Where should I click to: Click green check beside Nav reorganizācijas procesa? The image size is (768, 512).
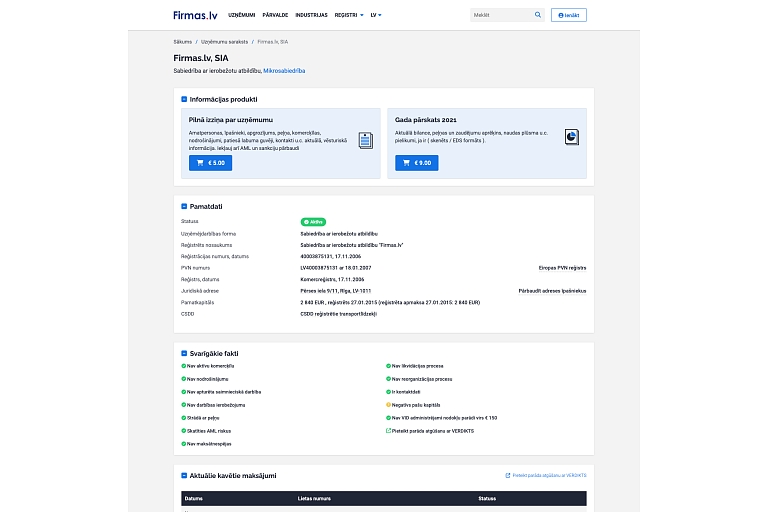(388, 379)
